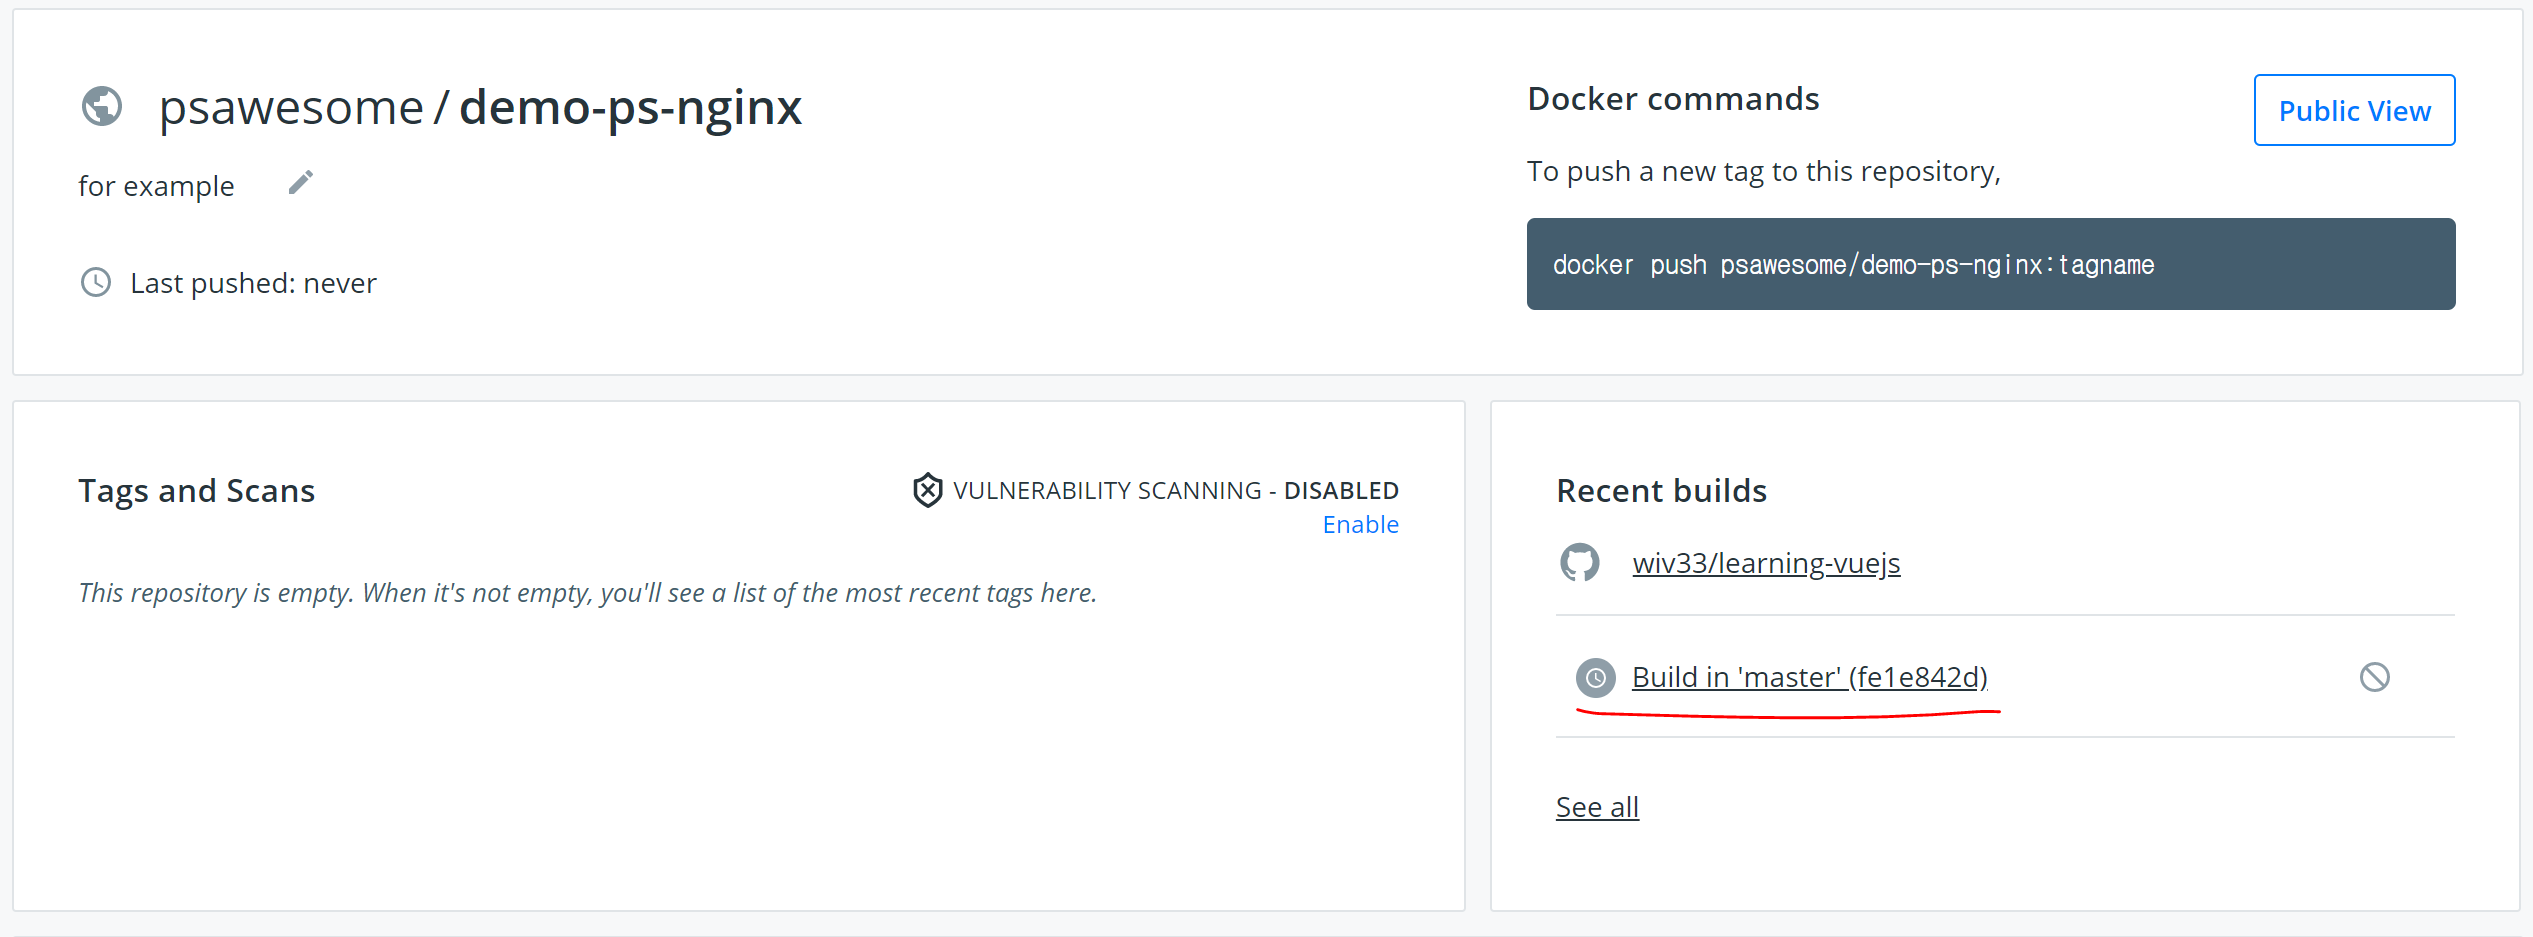Click the psawesome namespace text in title
Screen dimensions: 2533x937
291,107
